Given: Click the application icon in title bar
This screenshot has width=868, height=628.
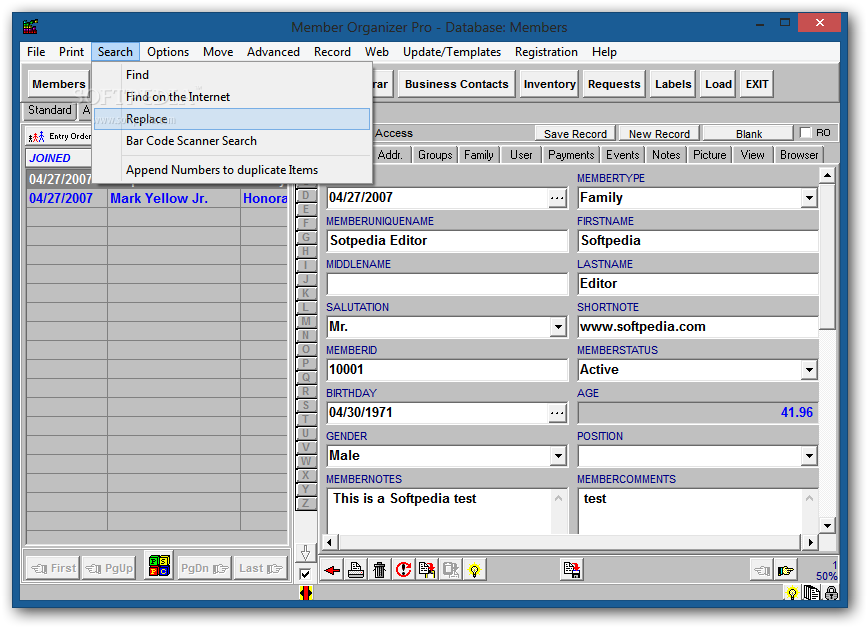Looking at the screenshot, I should coord(30,26).
